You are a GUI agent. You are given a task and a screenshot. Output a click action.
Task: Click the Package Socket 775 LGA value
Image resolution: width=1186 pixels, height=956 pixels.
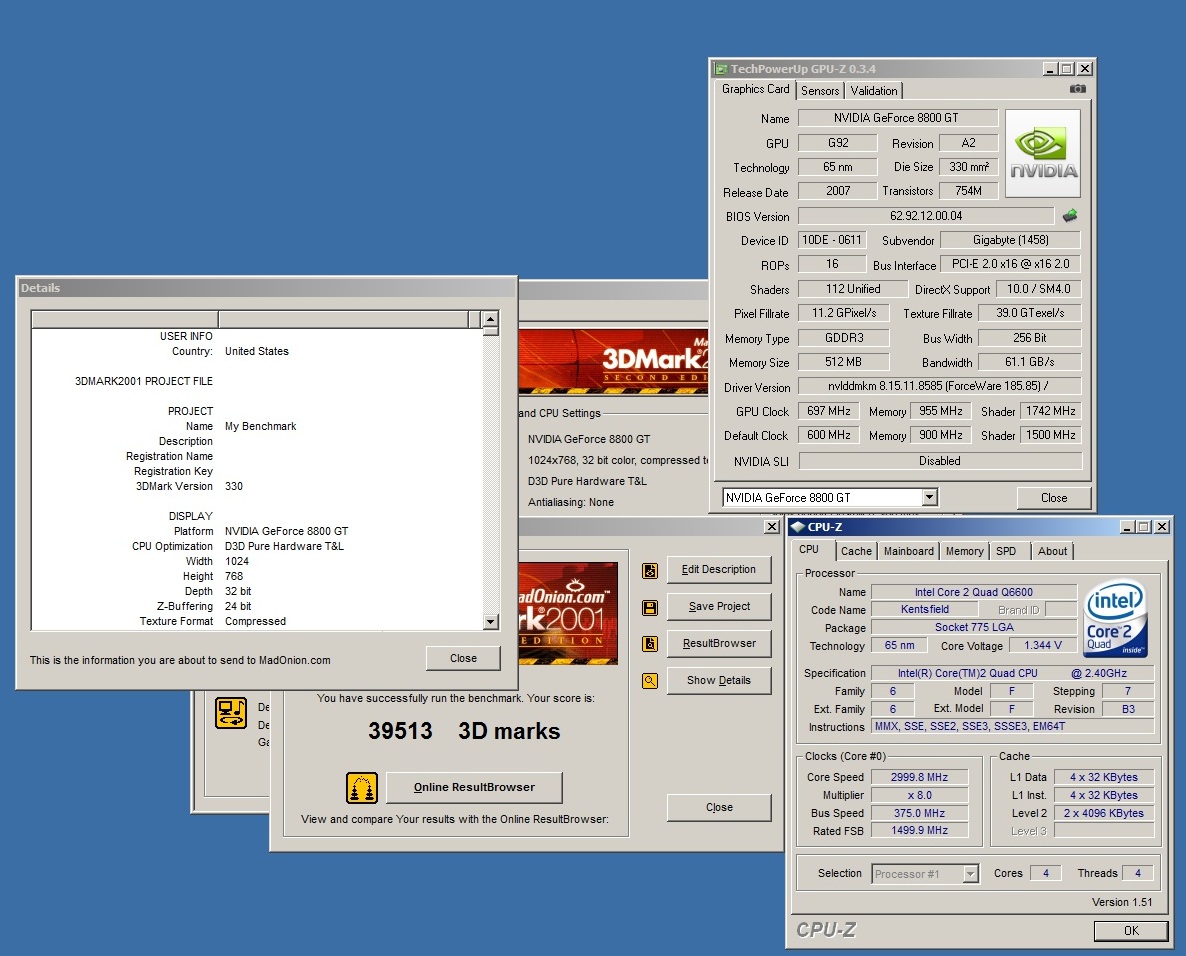pyautogui.click(x=973, y=627)
